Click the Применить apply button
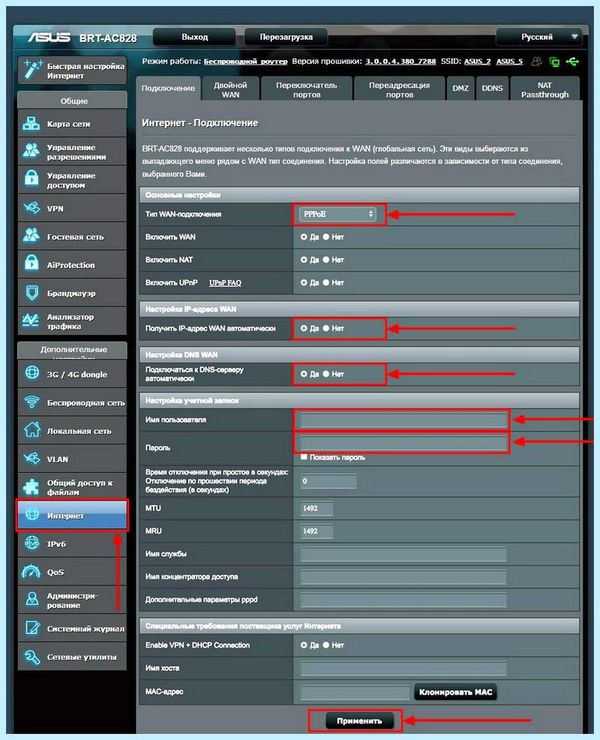The image size is (600, 740). (359, 721)
